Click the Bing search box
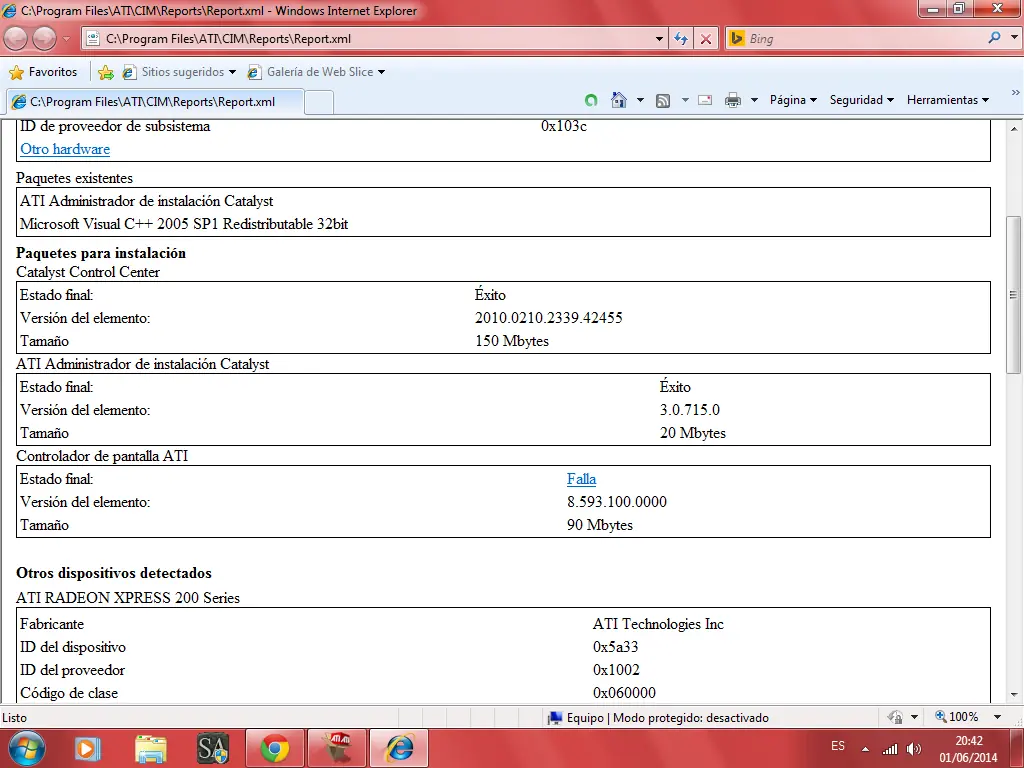Image resolution: width=1024 pixels, height=768 pixels. click(x=856, y=39)
